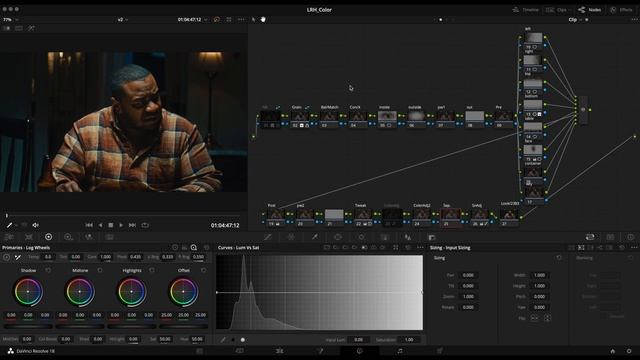Select the qualifier picker under the viewer
The height and width of the screenshot is (360, 640).
coord(9,225)
